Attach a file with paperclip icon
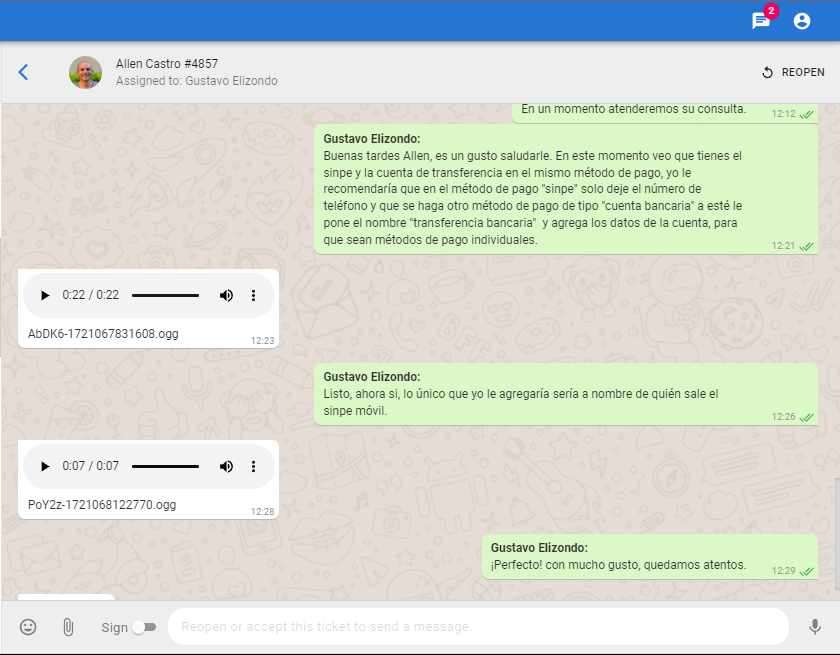 68,627
